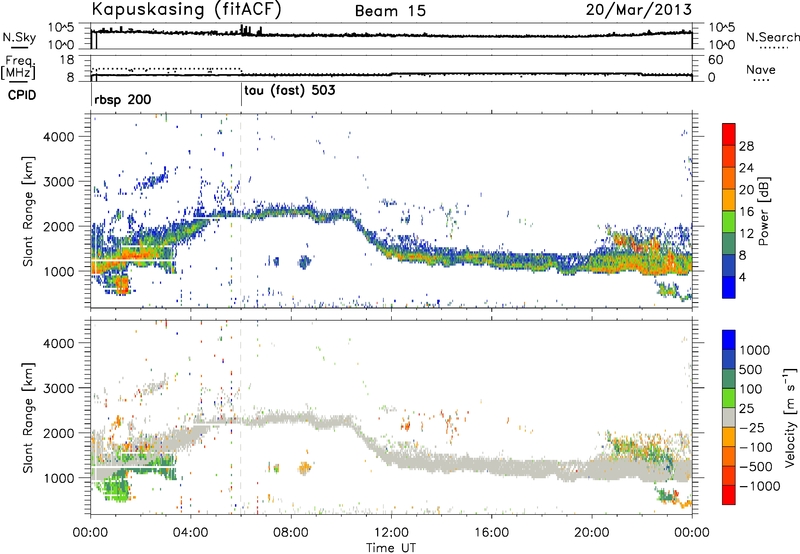Screen dimensions: 800x554
Task: Click the 'rbsp 200' CPID marker
Action: [122, 99]
